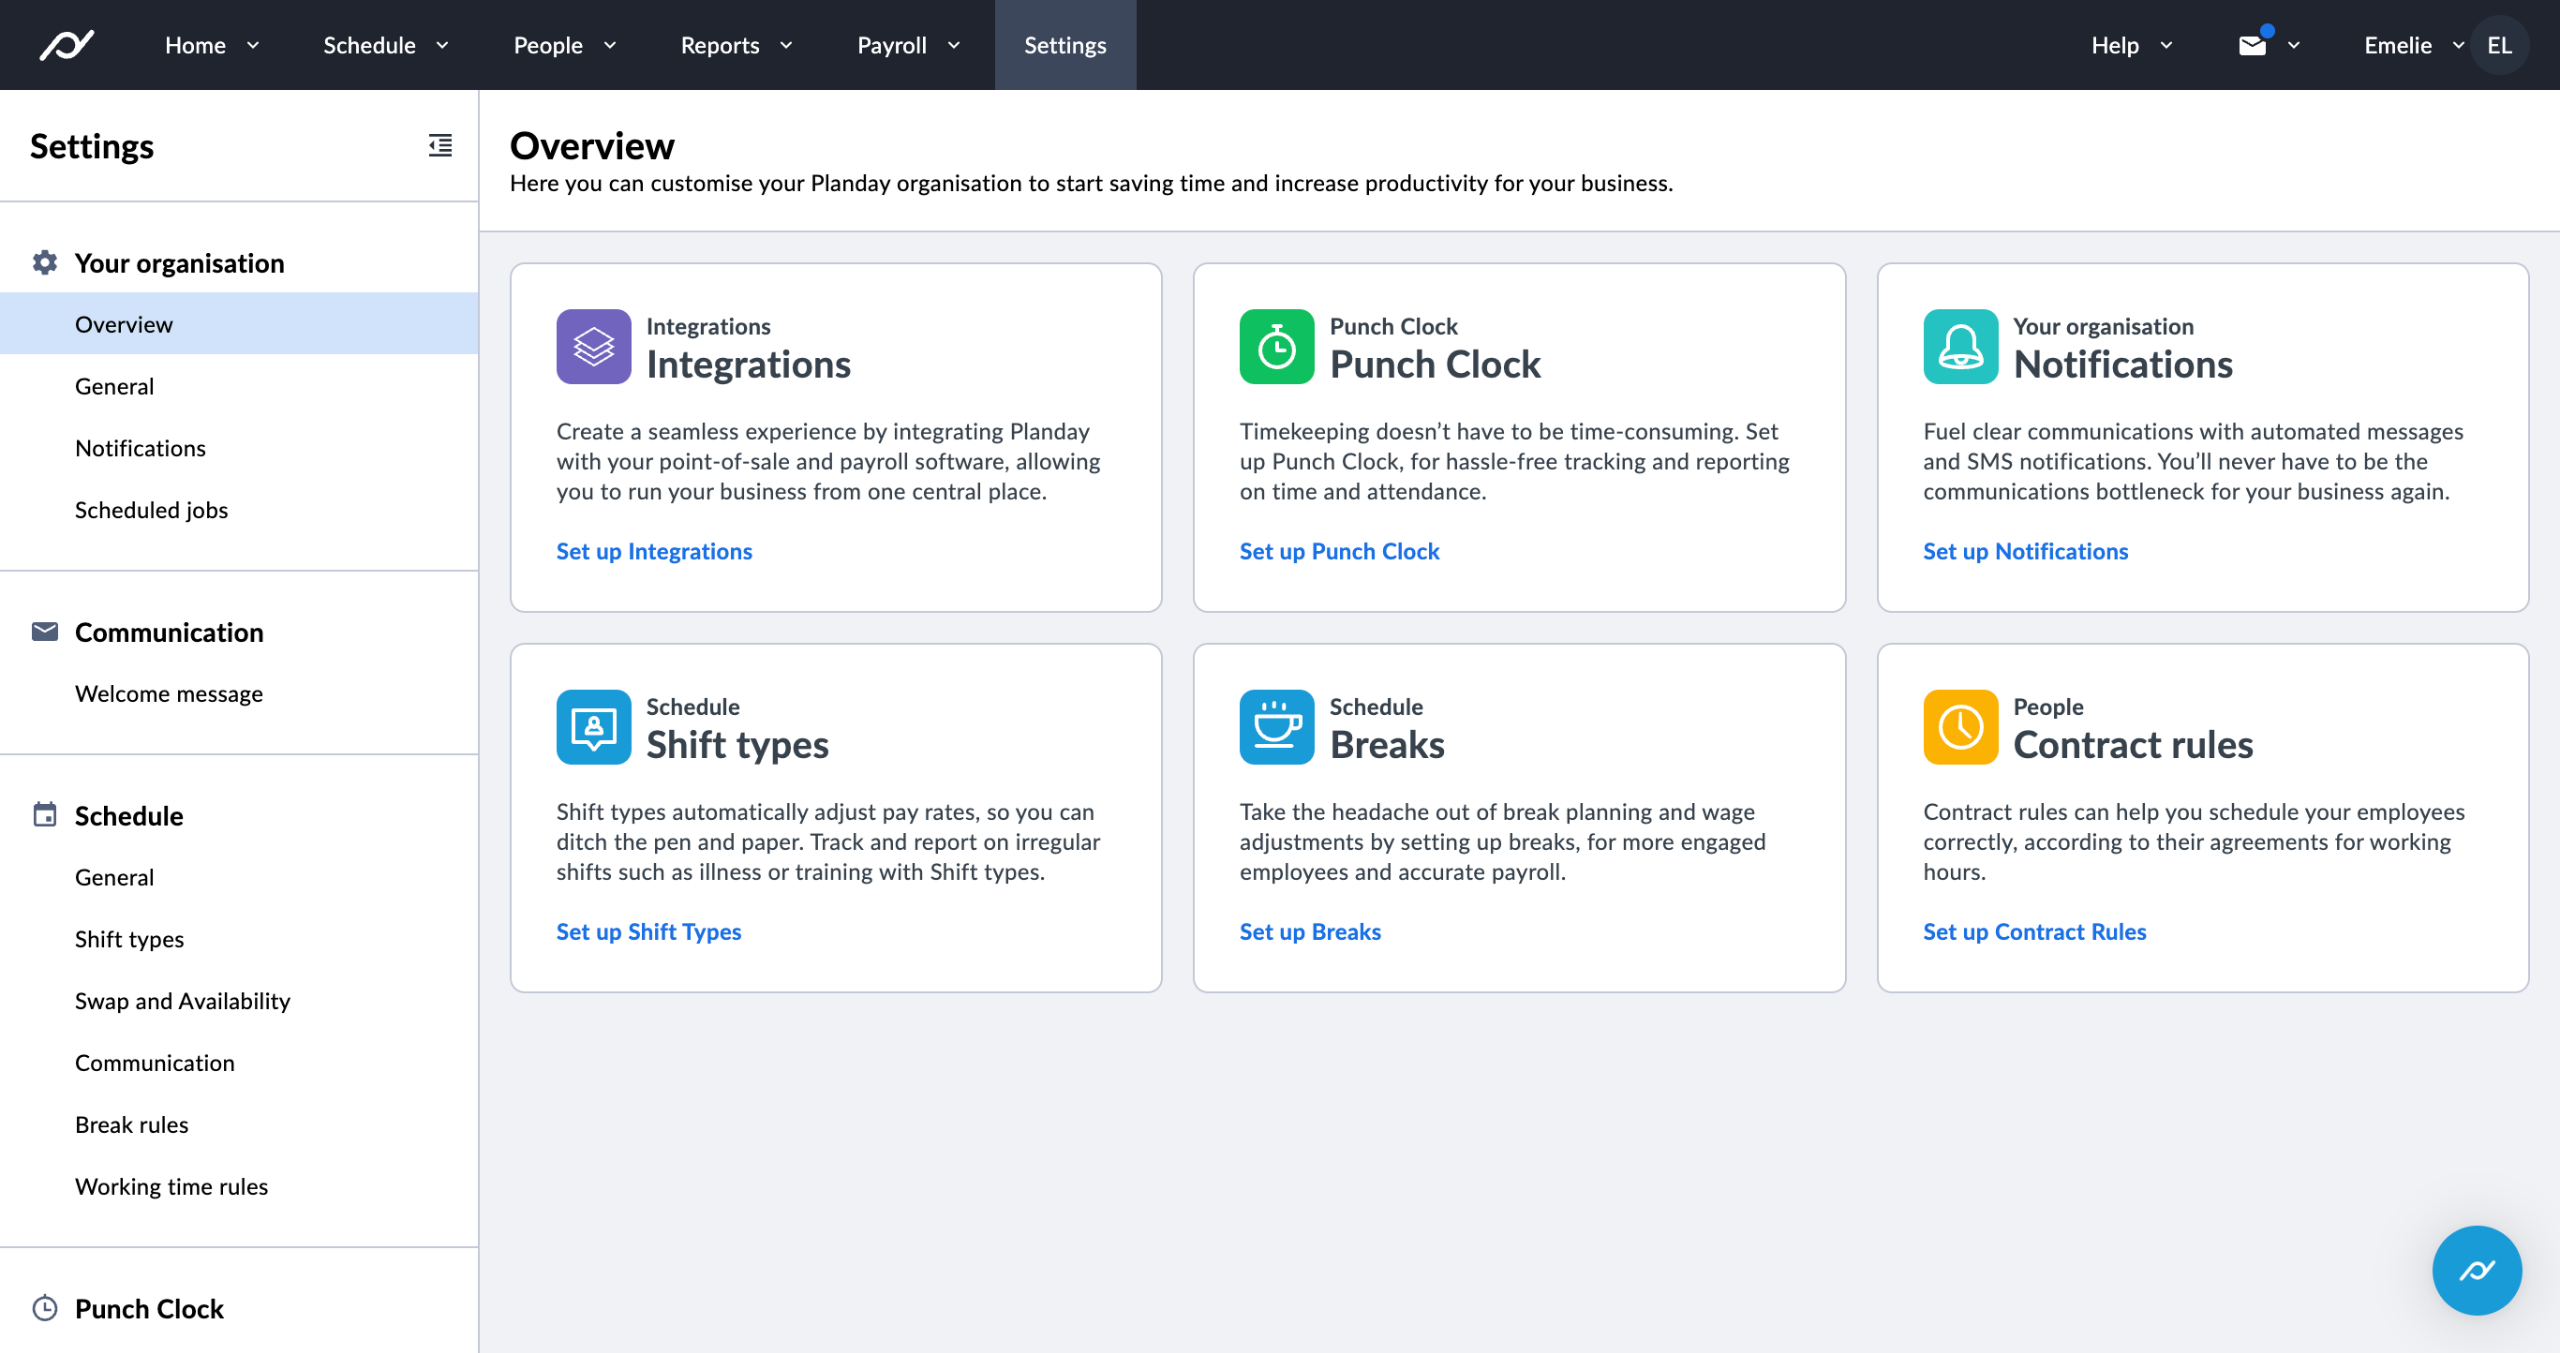Viewport: 2560px width, 1353px height.
Task: Expand the Home dropdown menu
Action: coord(211,45)
